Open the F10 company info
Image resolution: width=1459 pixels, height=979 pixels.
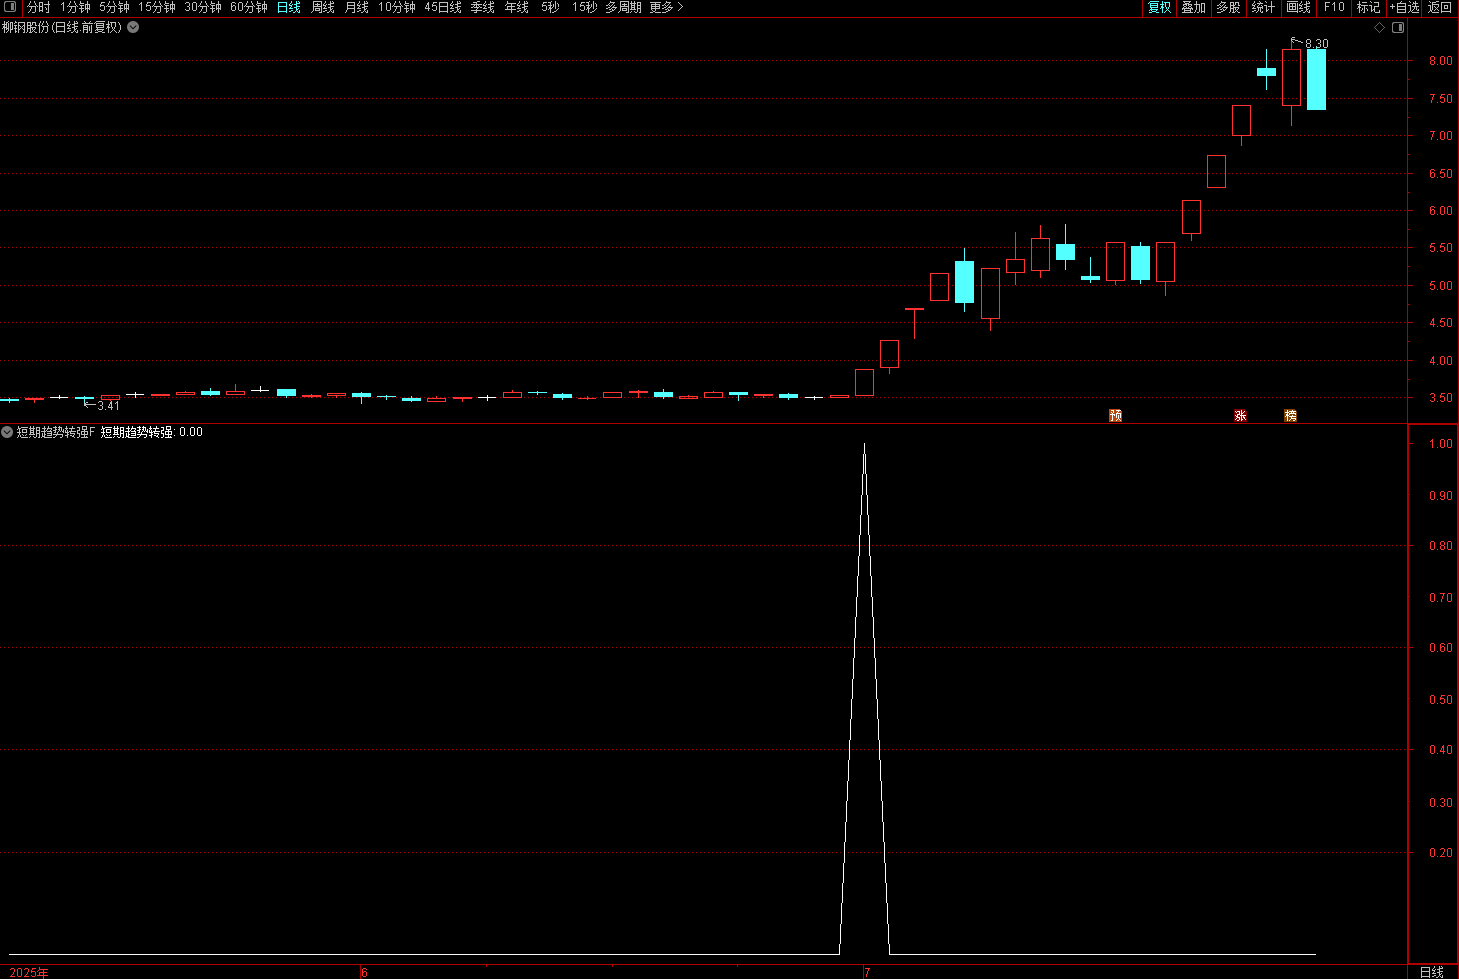pos(1334,7)
